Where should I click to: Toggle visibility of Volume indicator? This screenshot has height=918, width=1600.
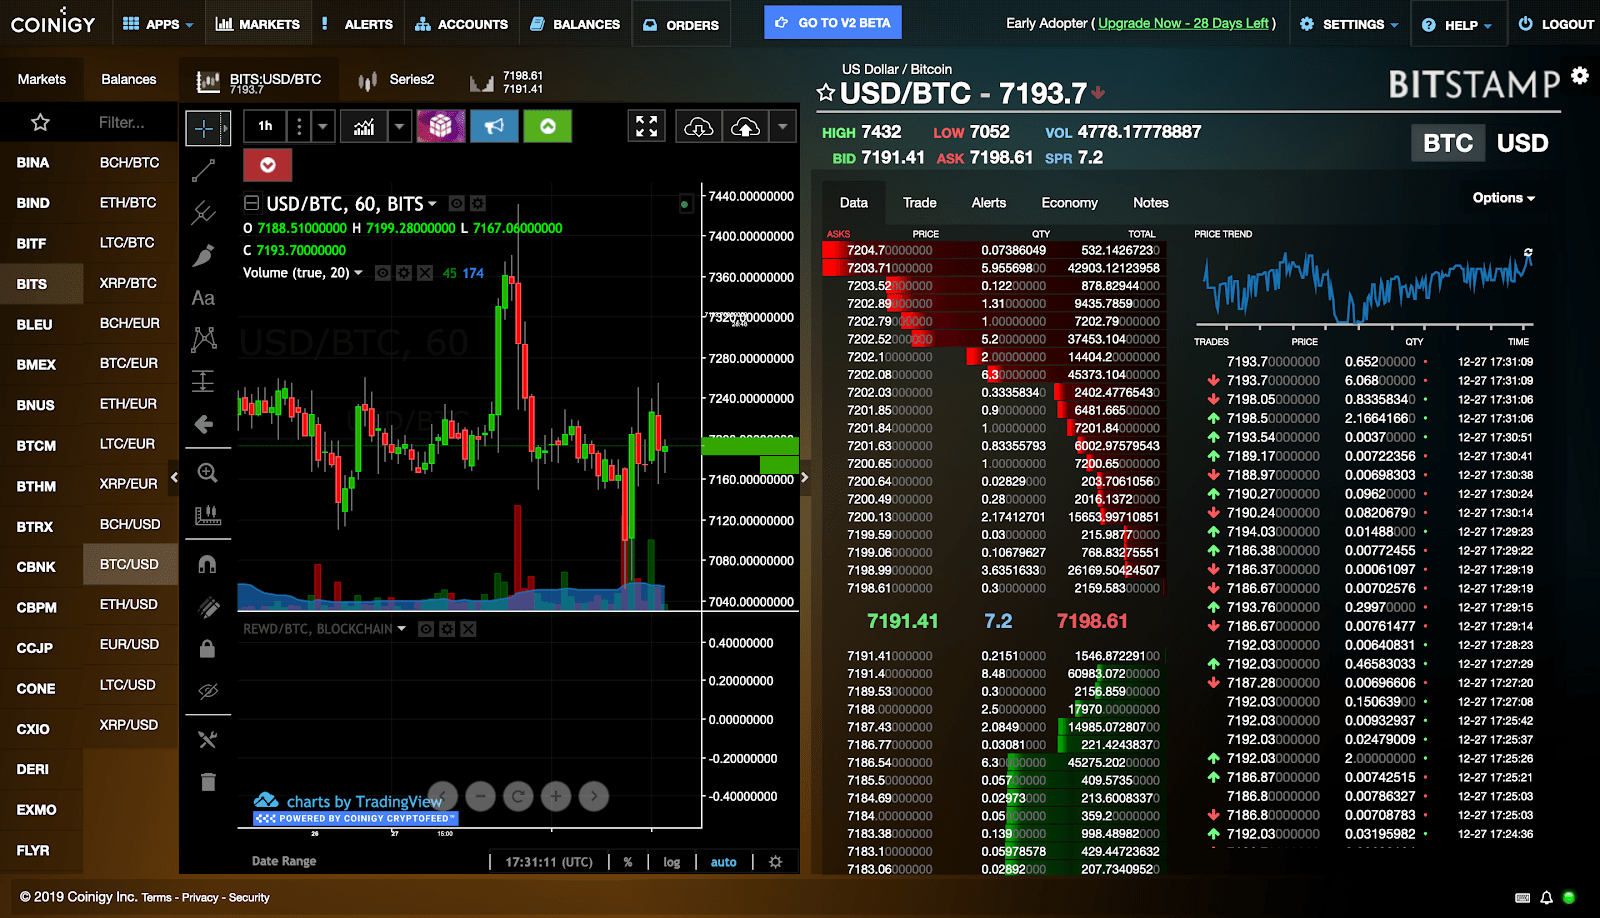point(382,273)
